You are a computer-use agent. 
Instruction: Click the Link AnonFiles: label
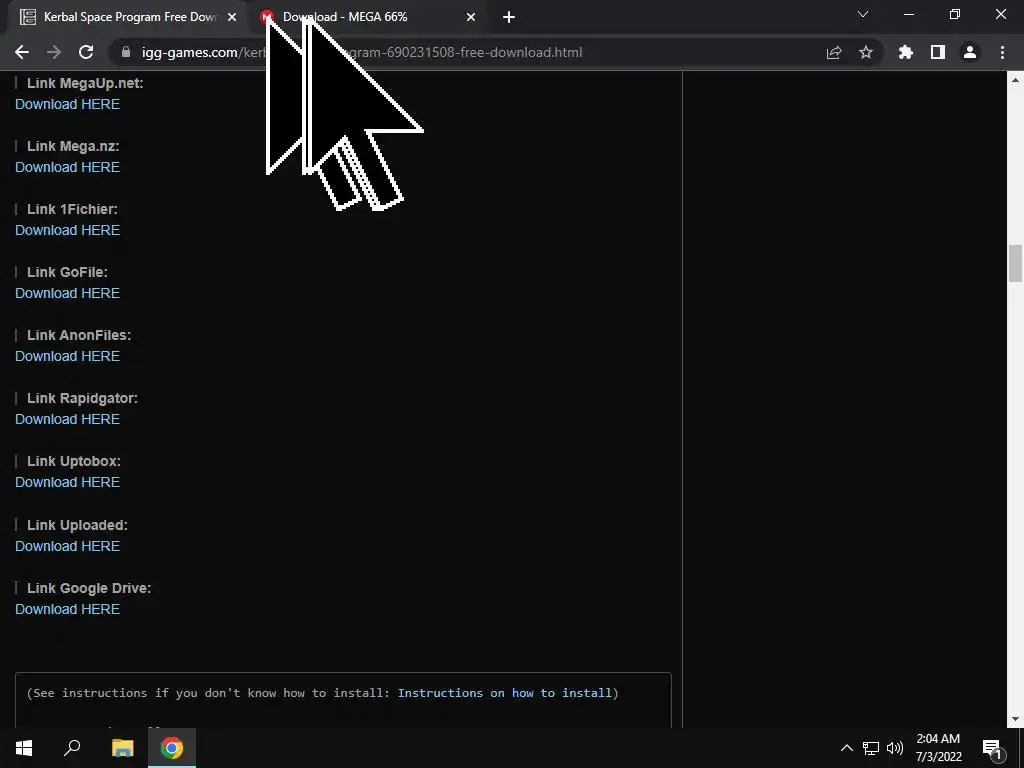[x=79, y=335]
